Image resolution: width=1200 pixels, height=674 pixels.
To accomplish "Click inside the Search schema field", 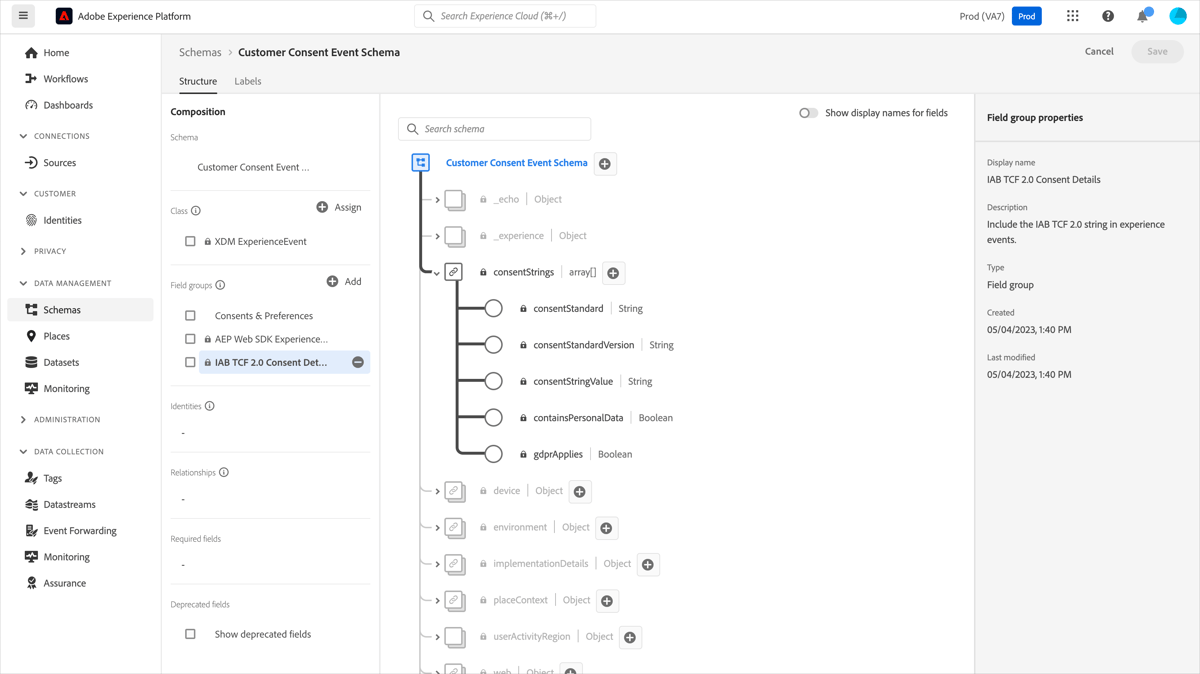I will (494, 128).
